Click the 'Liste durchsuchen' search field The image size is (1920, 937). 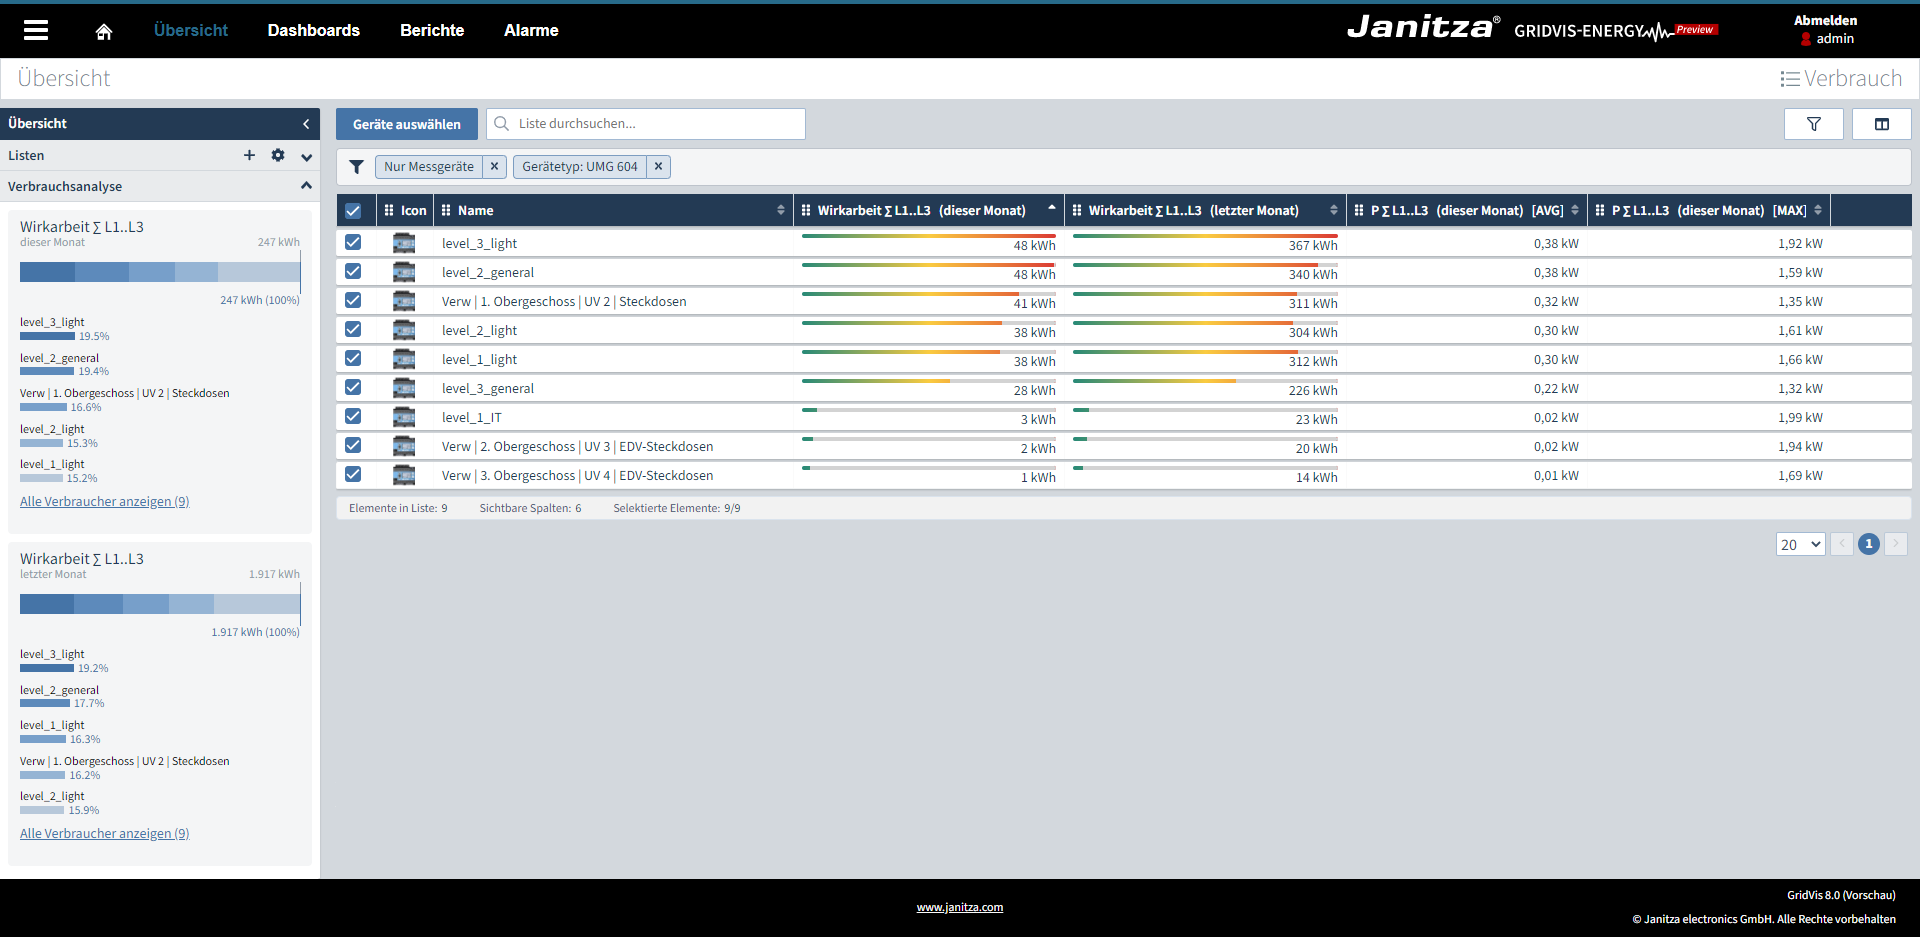click(655, 124)
